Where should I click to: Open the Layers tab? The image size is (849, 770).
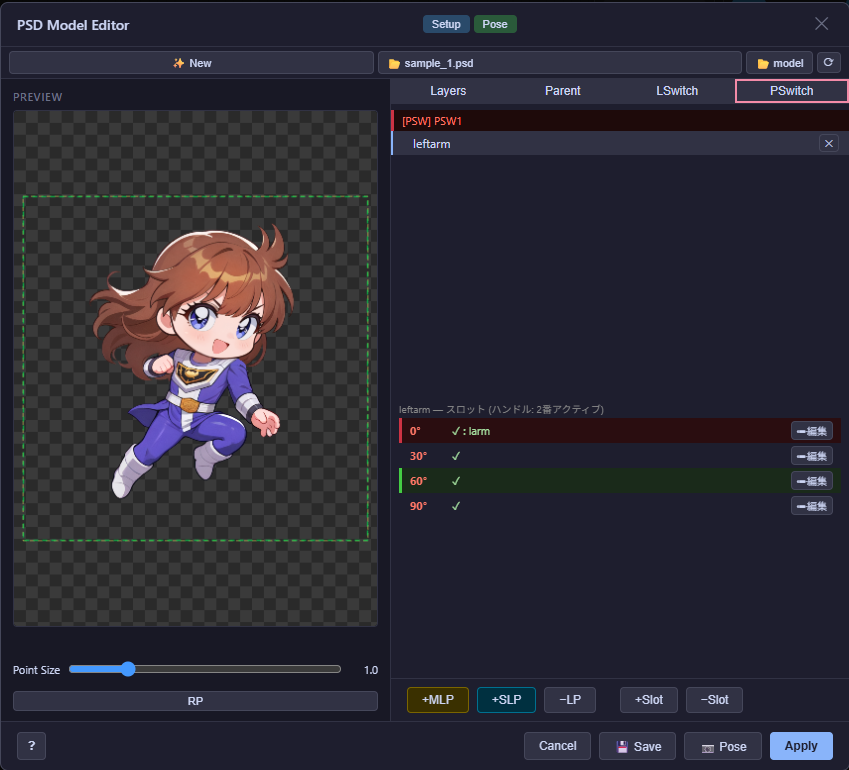(448, 91)
